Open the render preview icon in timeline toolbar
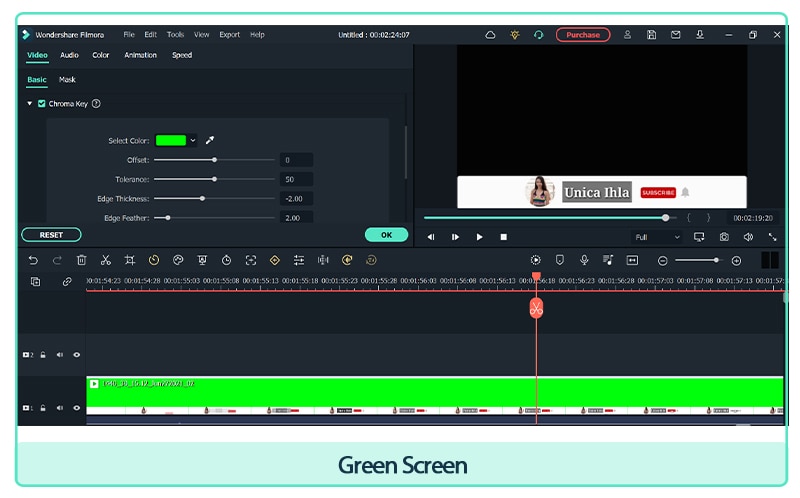800x498 pixels. tap(535, 260)
